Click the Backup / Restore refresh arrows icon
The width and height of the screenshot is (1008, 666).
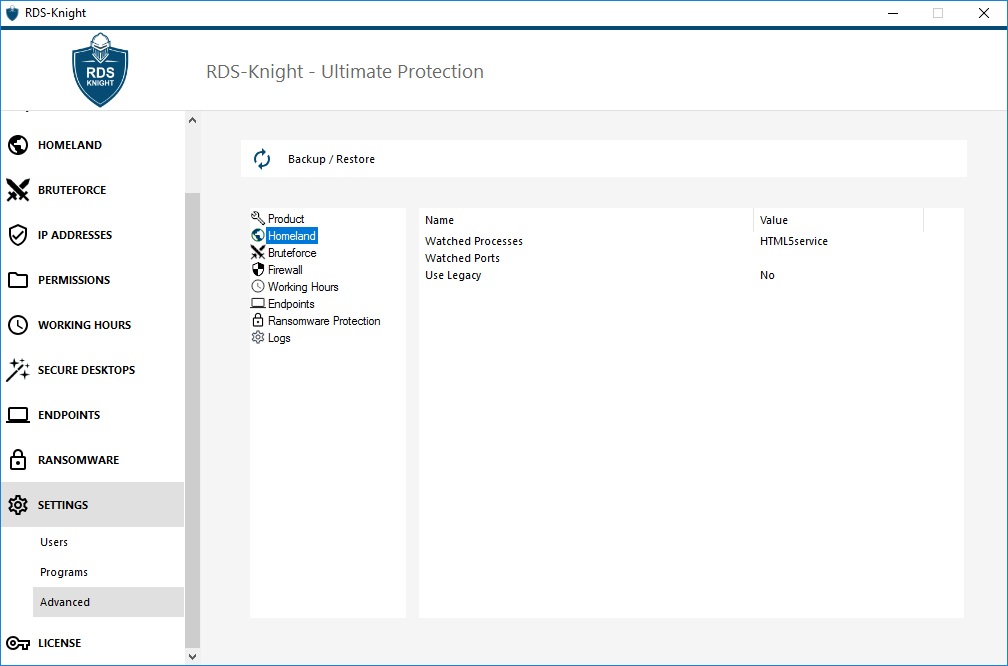pyautogui.click(x=262, y=159)
